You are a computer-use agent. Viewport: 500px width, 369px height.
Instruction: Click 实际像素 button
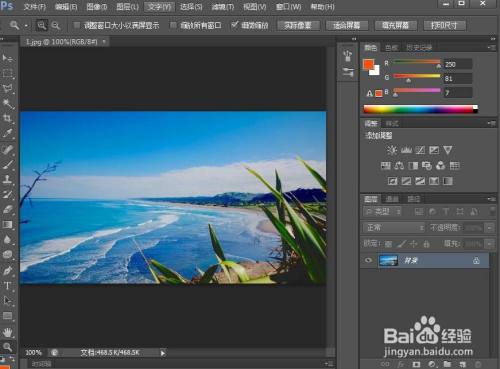tap(298, 25)
